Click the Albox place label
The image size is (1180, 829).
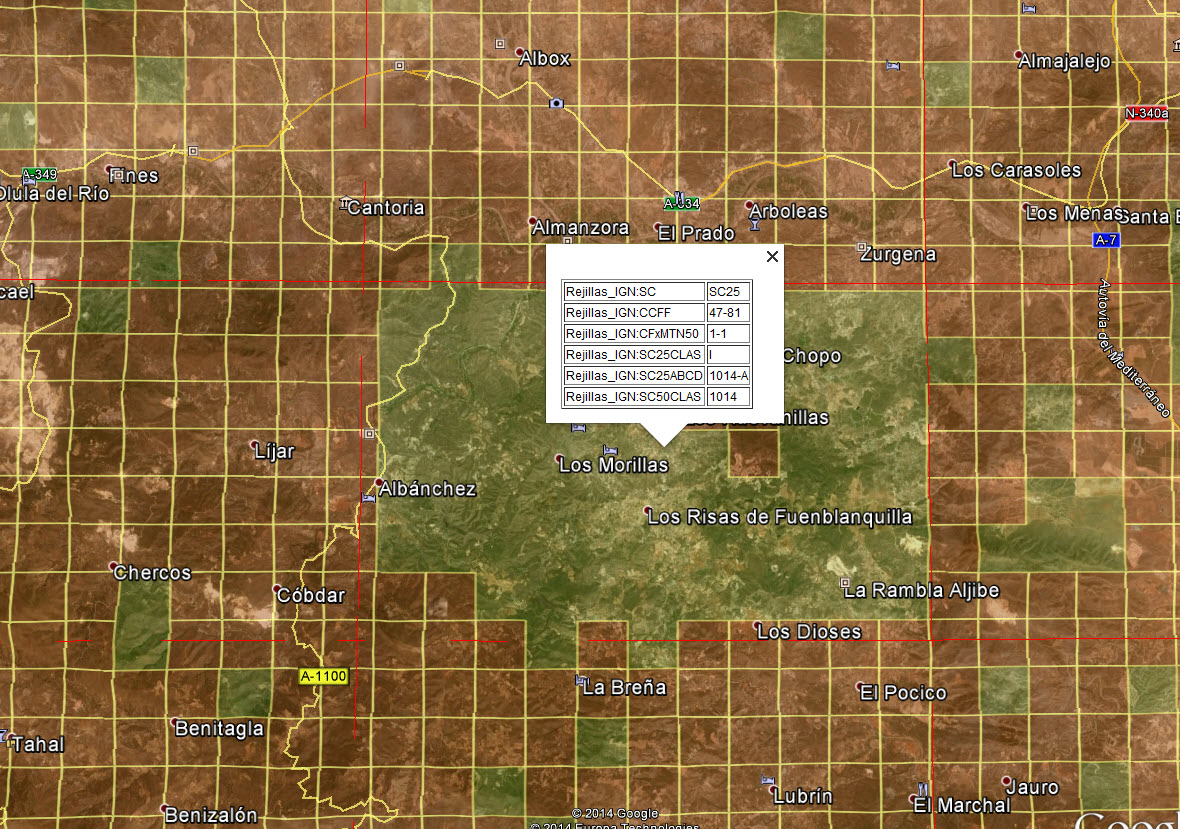coord(545,59)
